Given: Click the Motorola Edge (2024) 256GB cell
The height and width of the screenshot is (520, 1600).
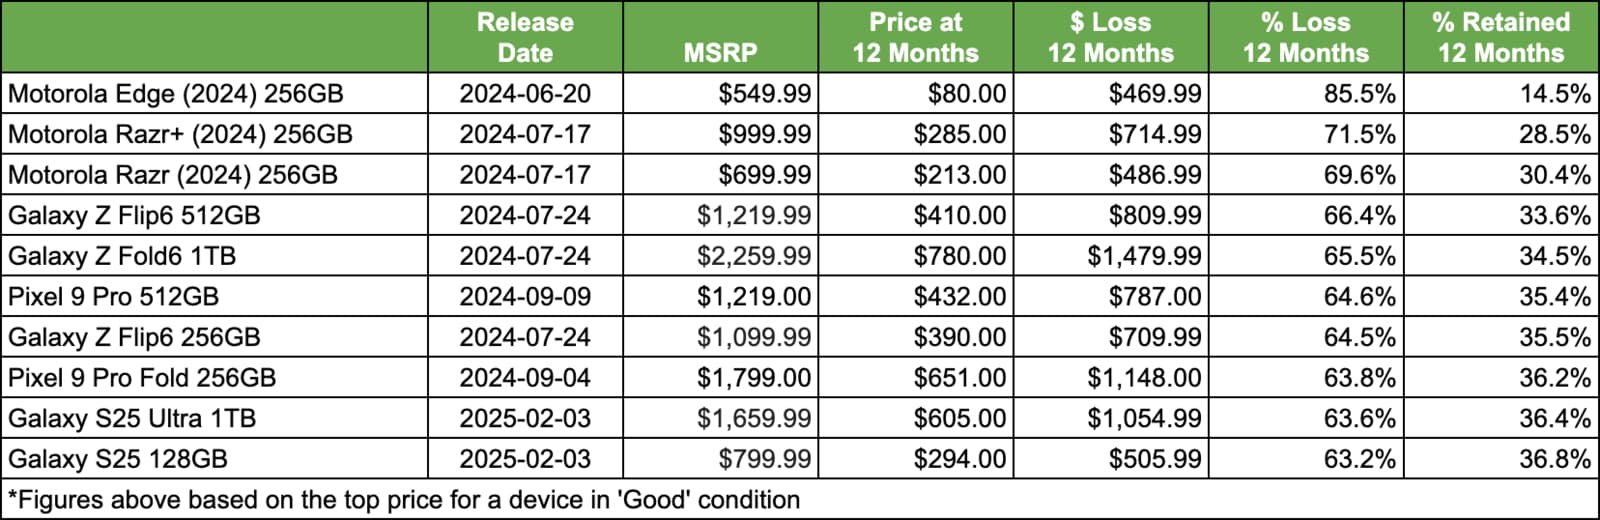Looking at the screenshot, I should pos(214,94).
